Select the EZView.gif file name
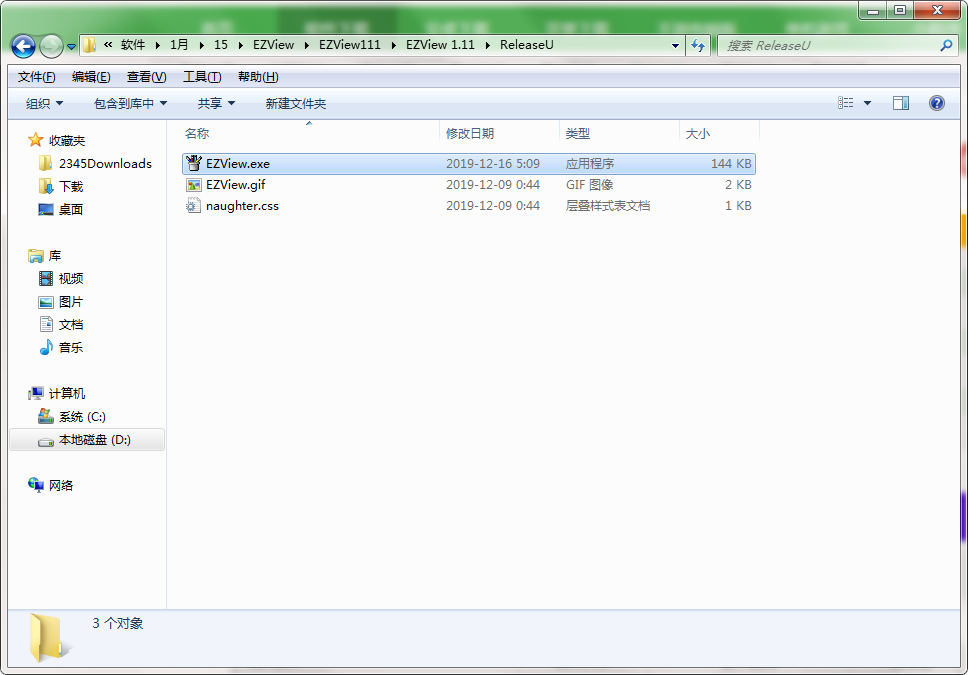The height and width of the screenshot is (675, 968). pyautogui.click(x=236, y=185)
